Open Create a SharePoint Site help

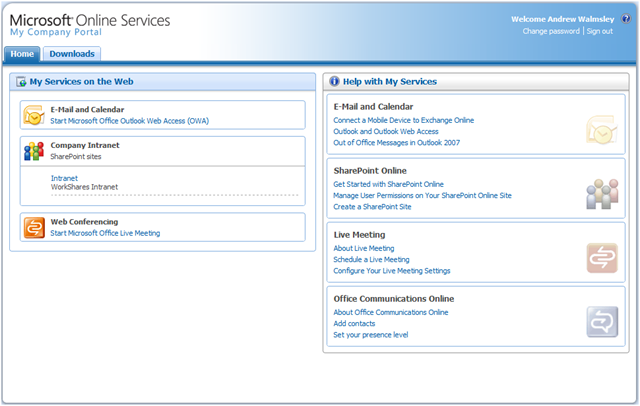pos(372,207)
